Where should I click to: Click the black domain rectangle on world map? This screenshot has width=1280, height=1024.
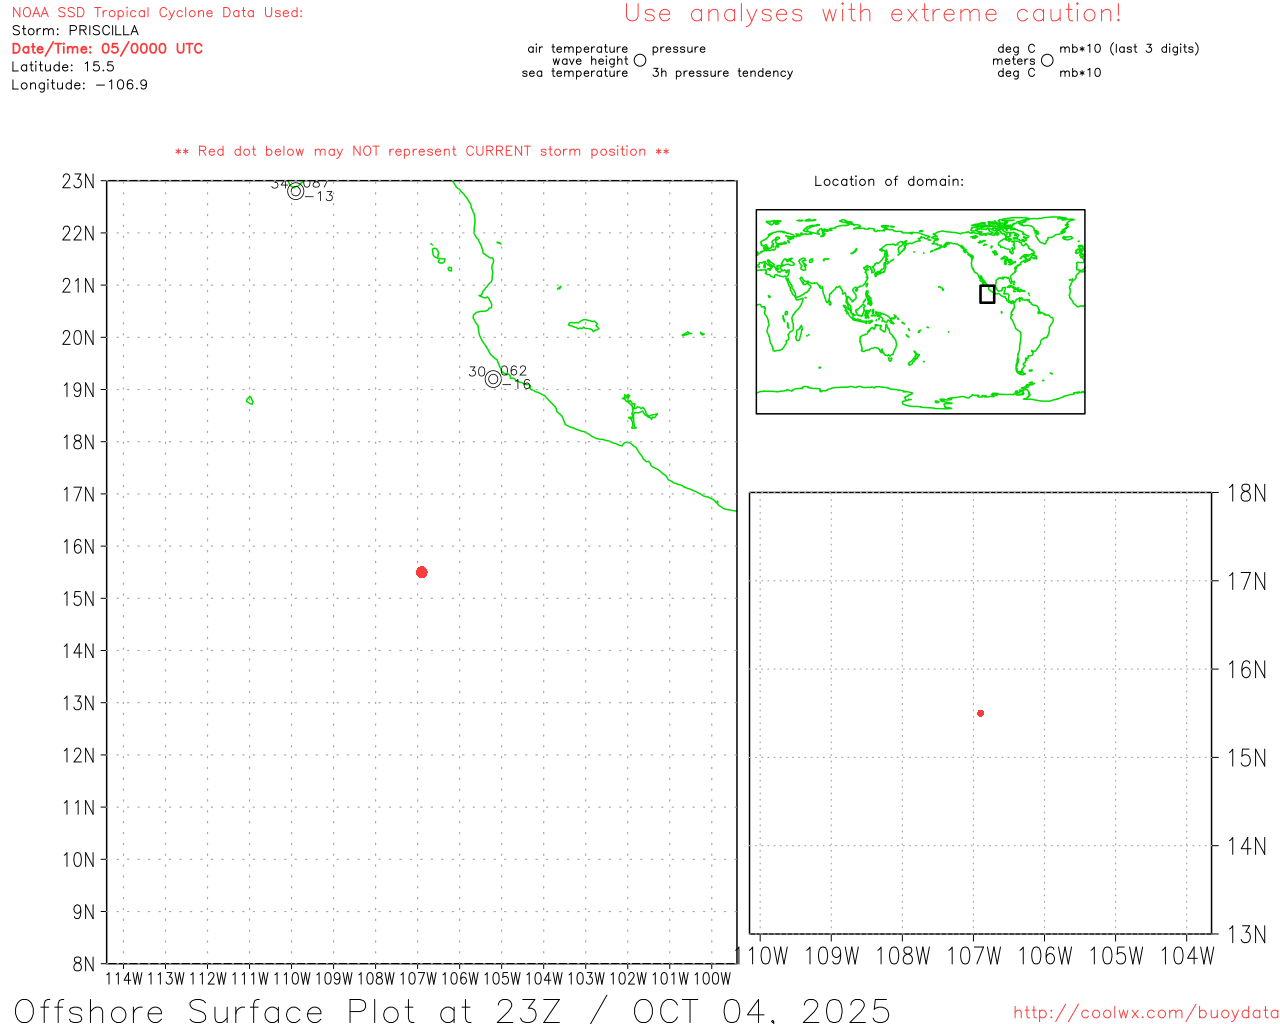pyautogui.click(x=987, y=294)
